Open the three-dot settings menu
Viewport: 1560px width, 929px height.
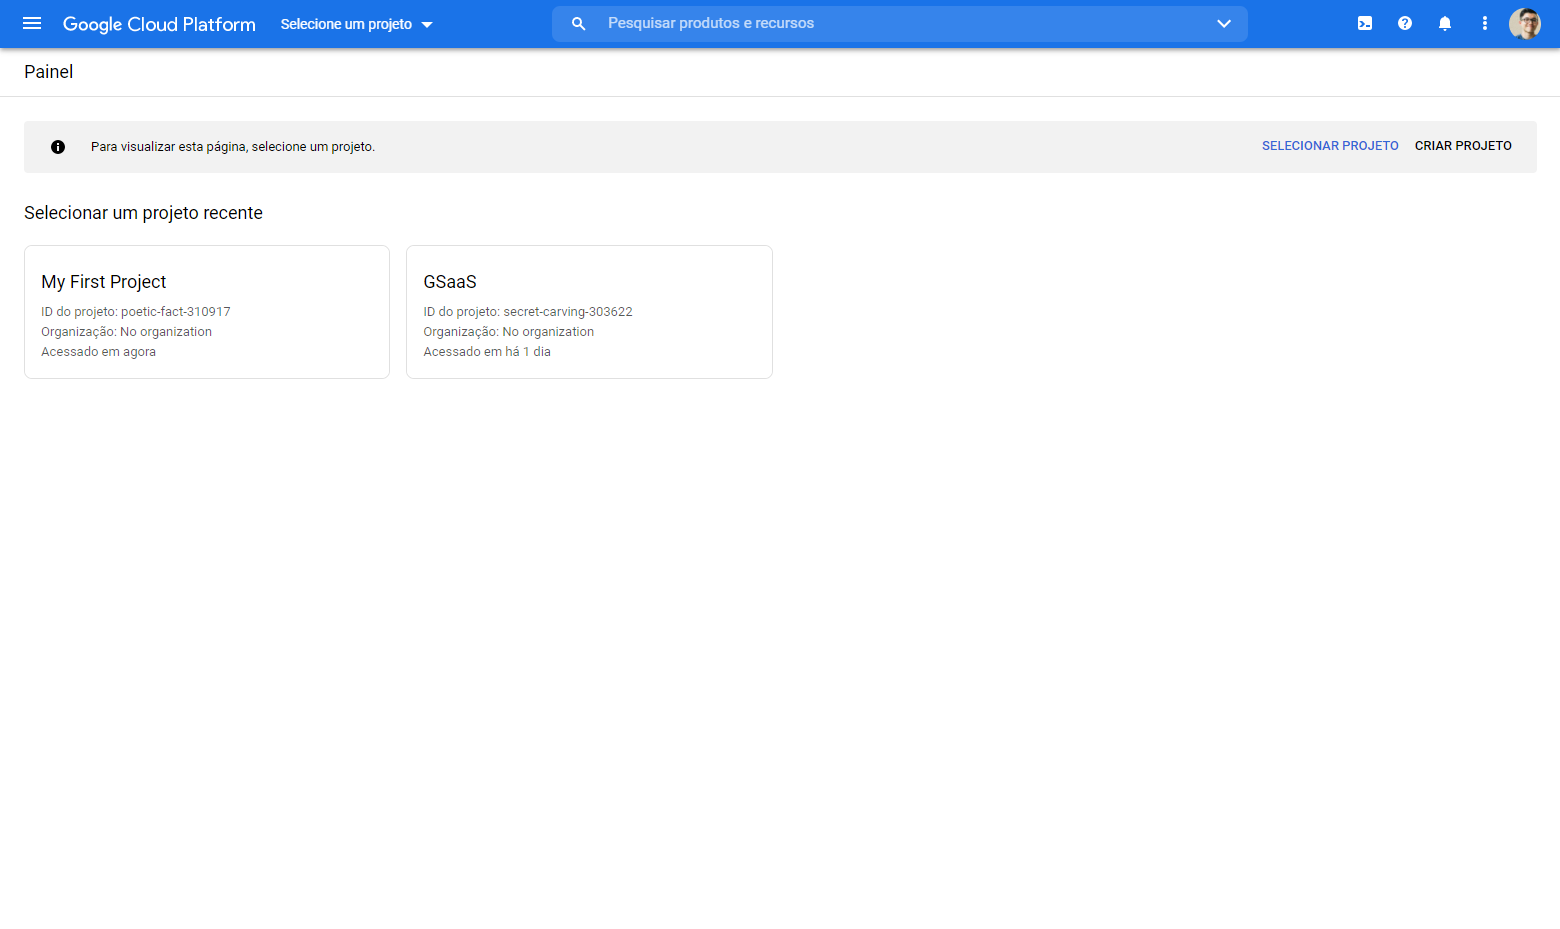(x=1485, y=23)
